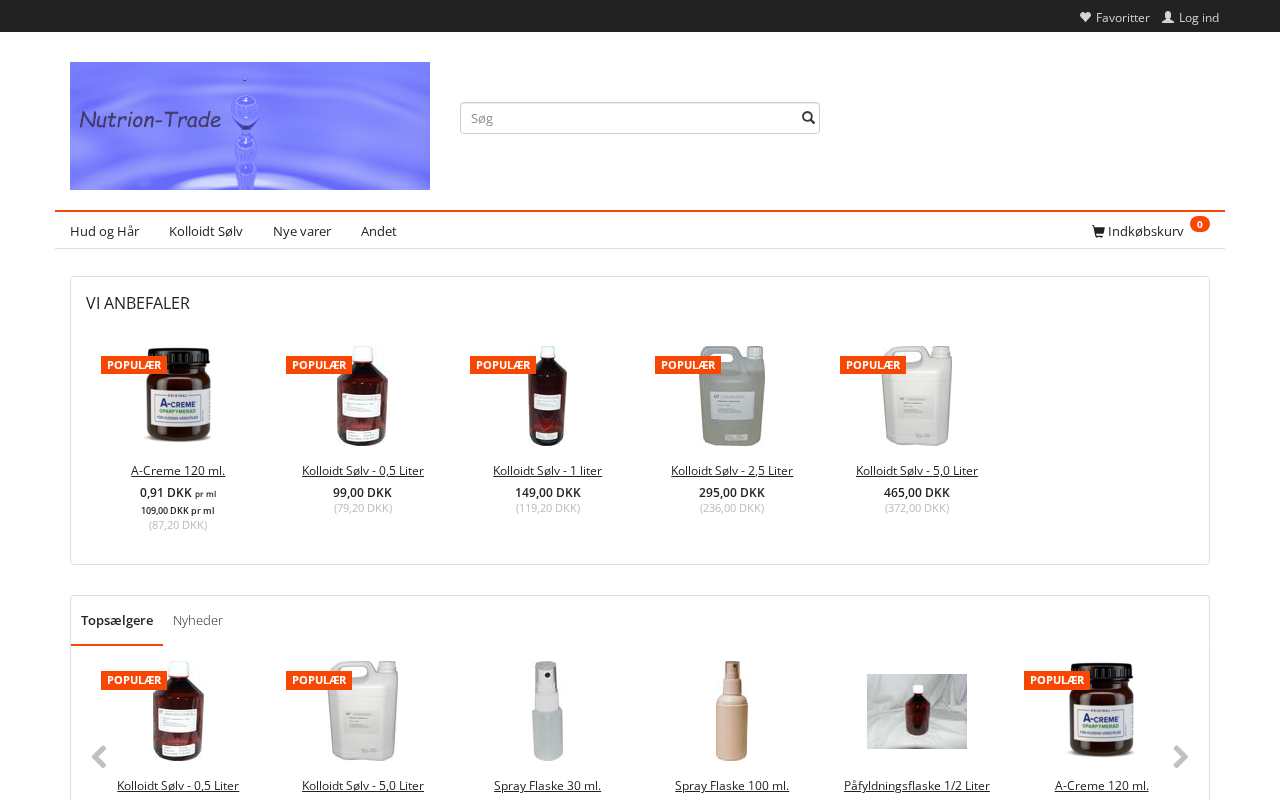The width and height of the screenshot is (1280, 800).
Task: Click top-seller Kolloidt Sølv - 0,5 Liter link
Action: [x=178, y=786]
